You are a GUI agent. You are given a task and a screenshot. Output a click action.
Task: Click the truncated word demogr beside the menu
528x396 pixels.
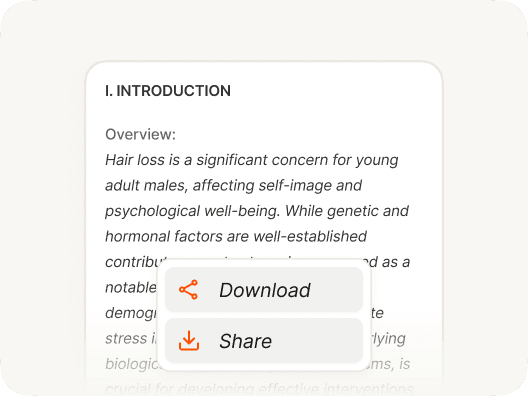(131, 313)
